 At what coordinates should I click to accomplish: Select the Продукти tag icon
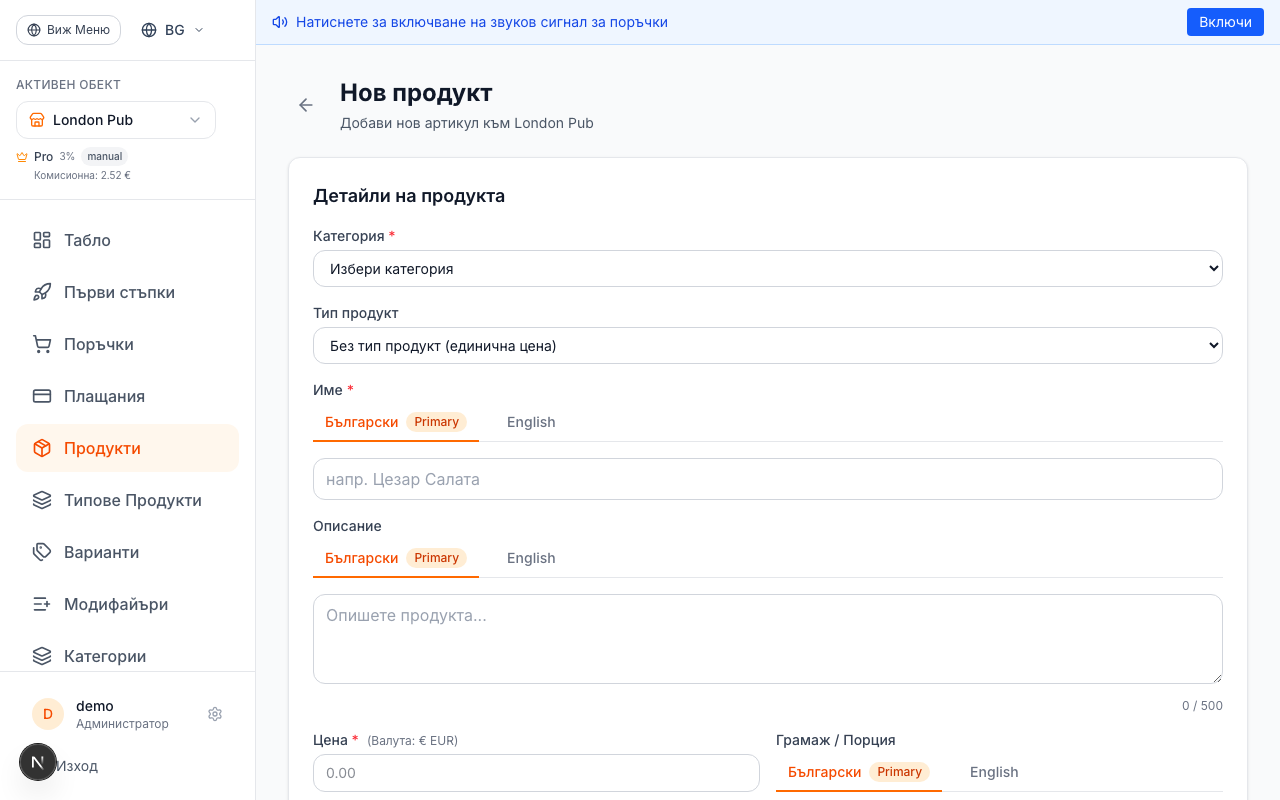41,448
